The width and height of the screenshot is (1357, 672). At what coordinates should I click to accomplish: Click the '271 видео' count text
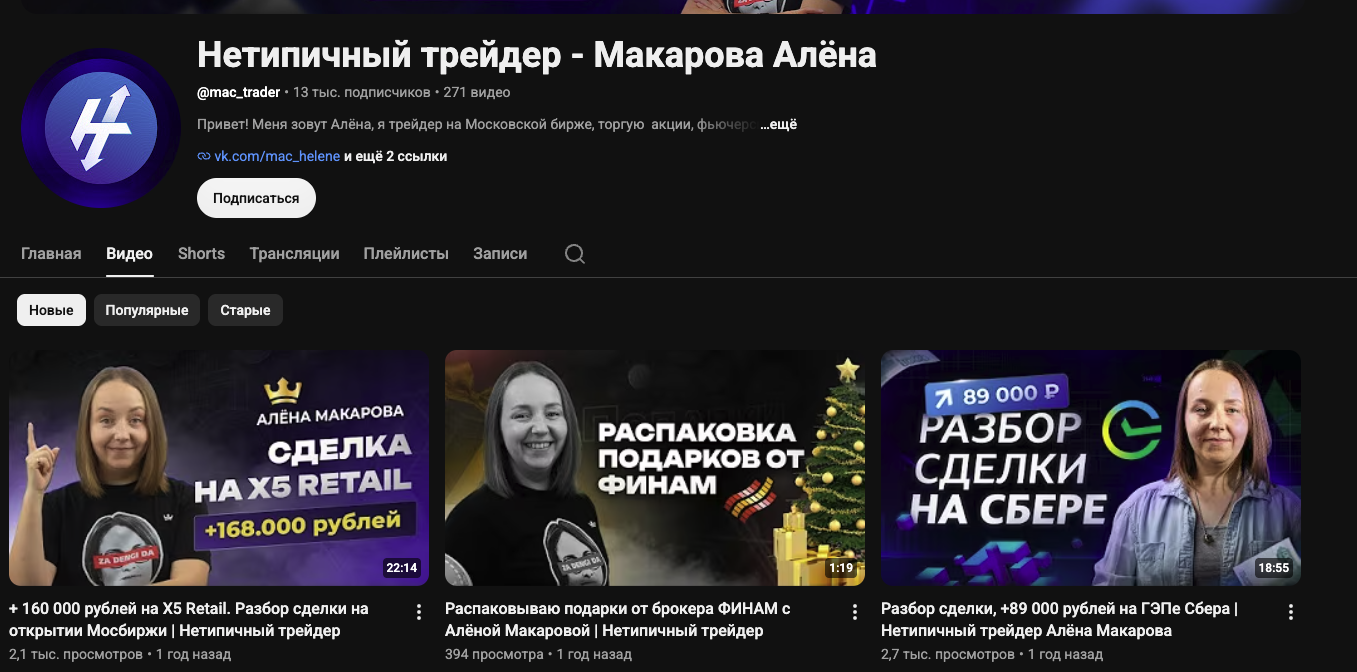point(477,92)
